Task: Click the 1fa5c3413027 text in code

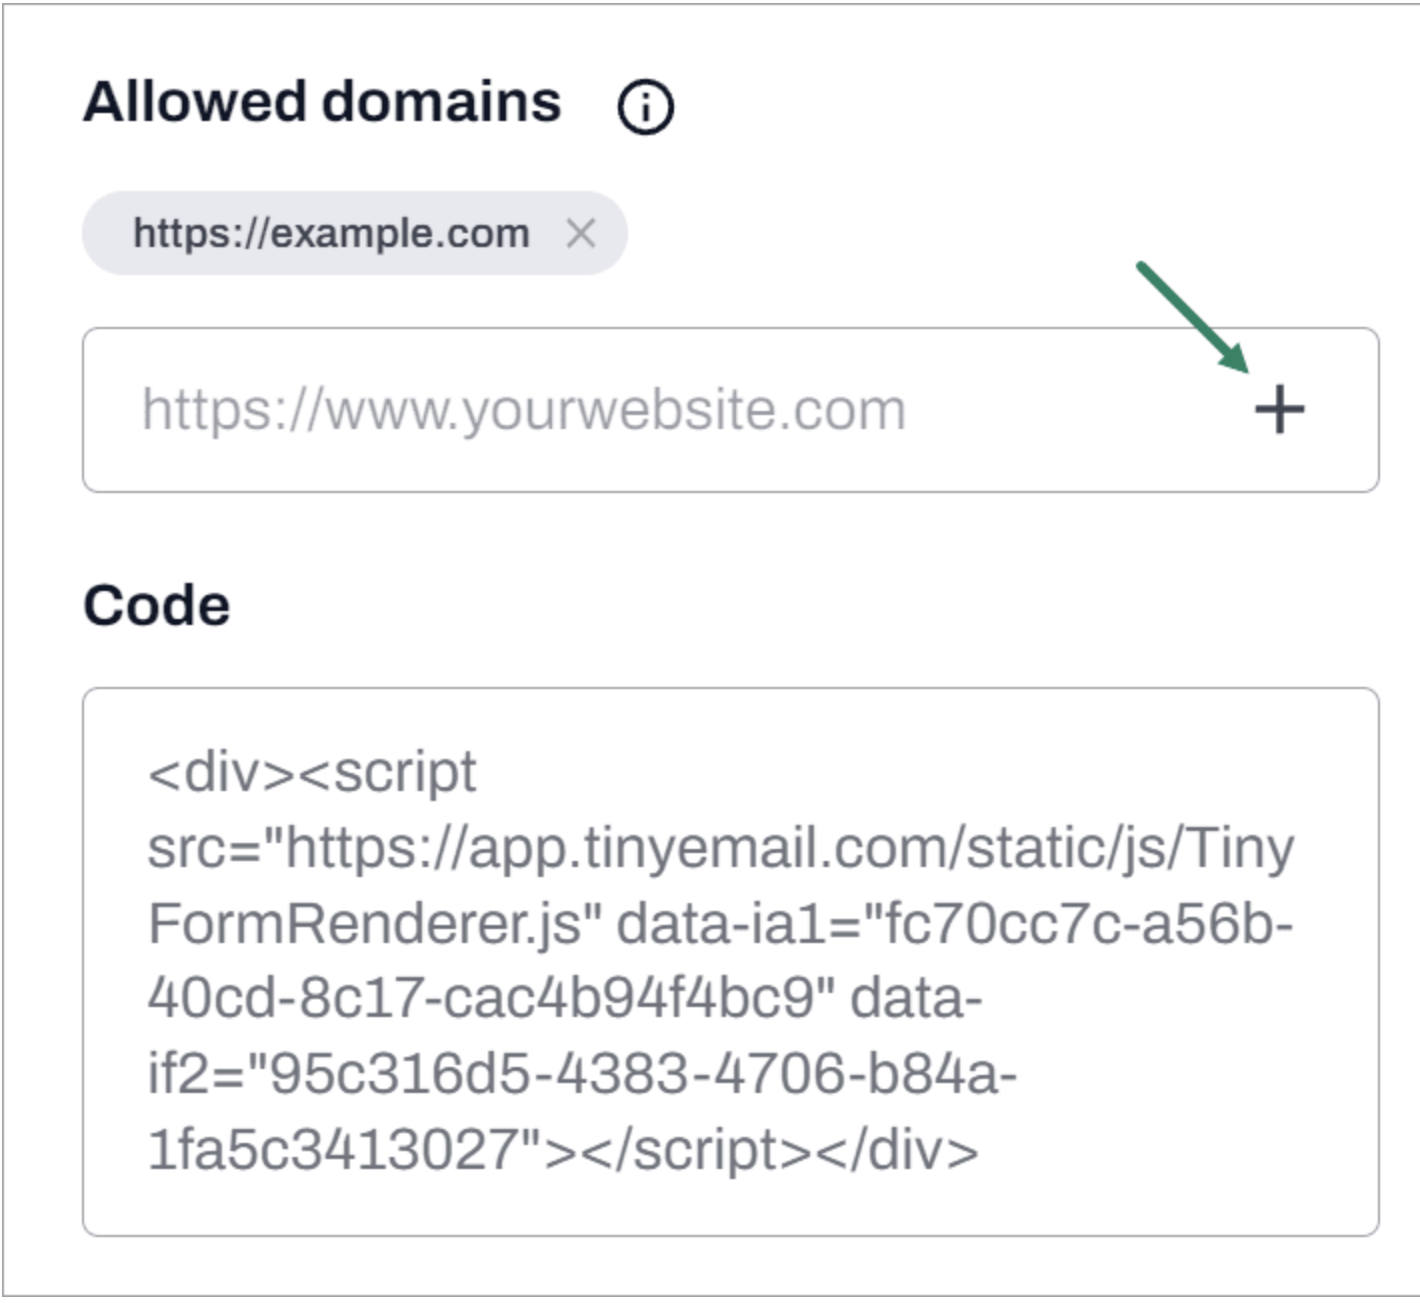Action: tap(330, 1149)
